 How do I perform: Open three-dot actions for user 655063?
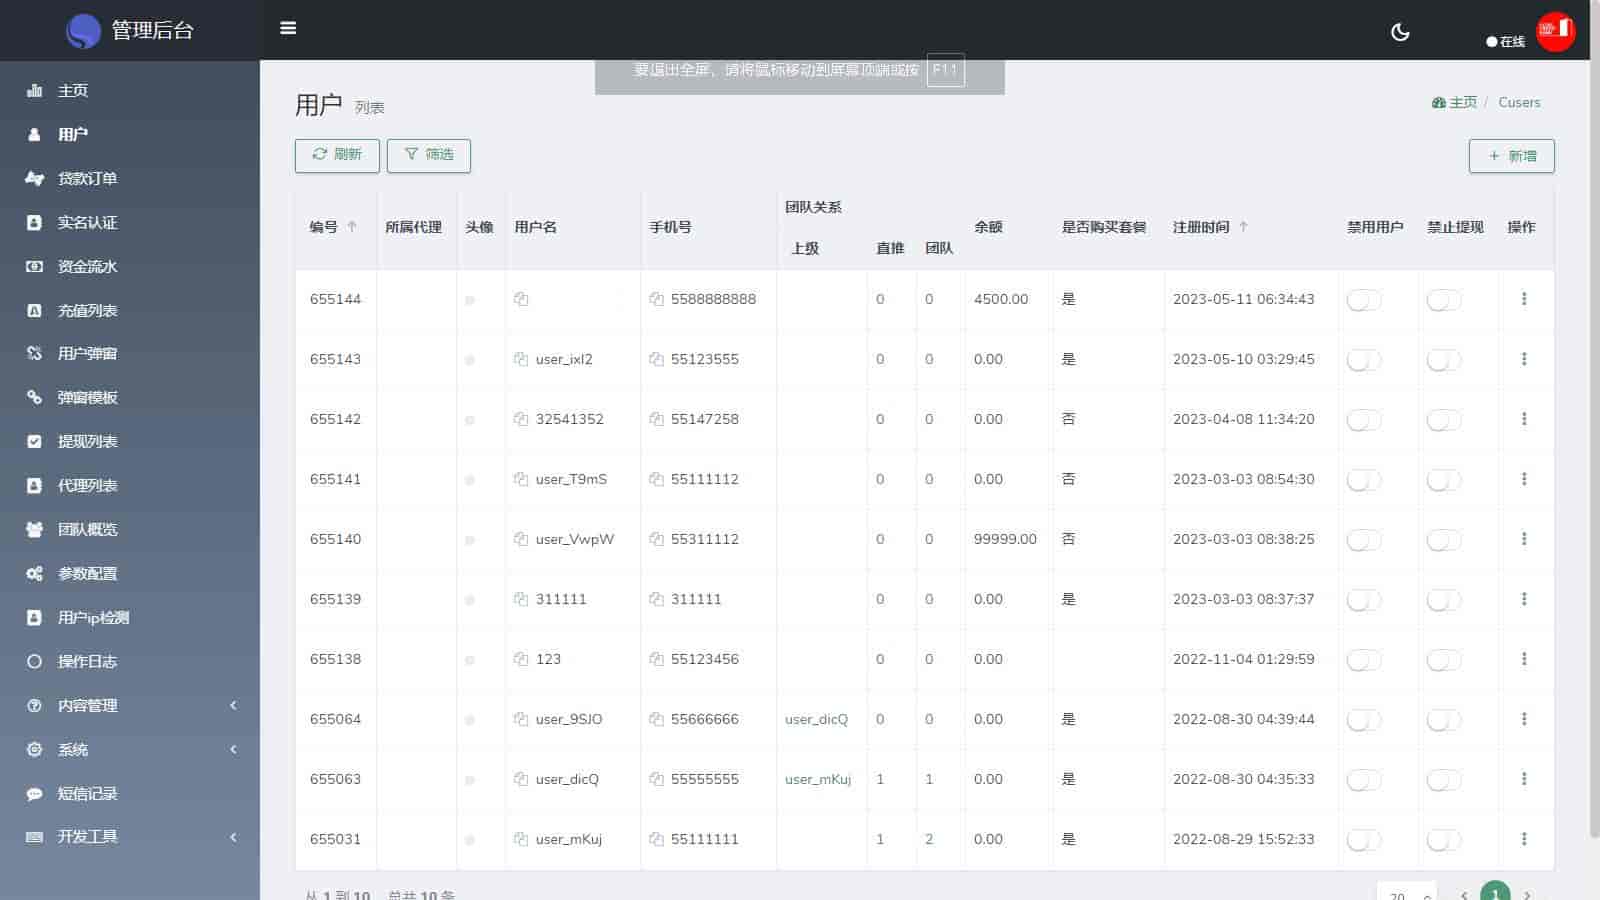pos(1524,779)
